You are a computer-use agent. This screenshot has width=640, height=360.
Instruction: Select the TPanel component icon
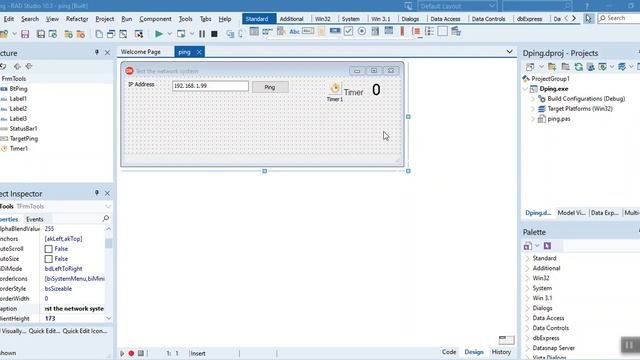pos(442,31)
